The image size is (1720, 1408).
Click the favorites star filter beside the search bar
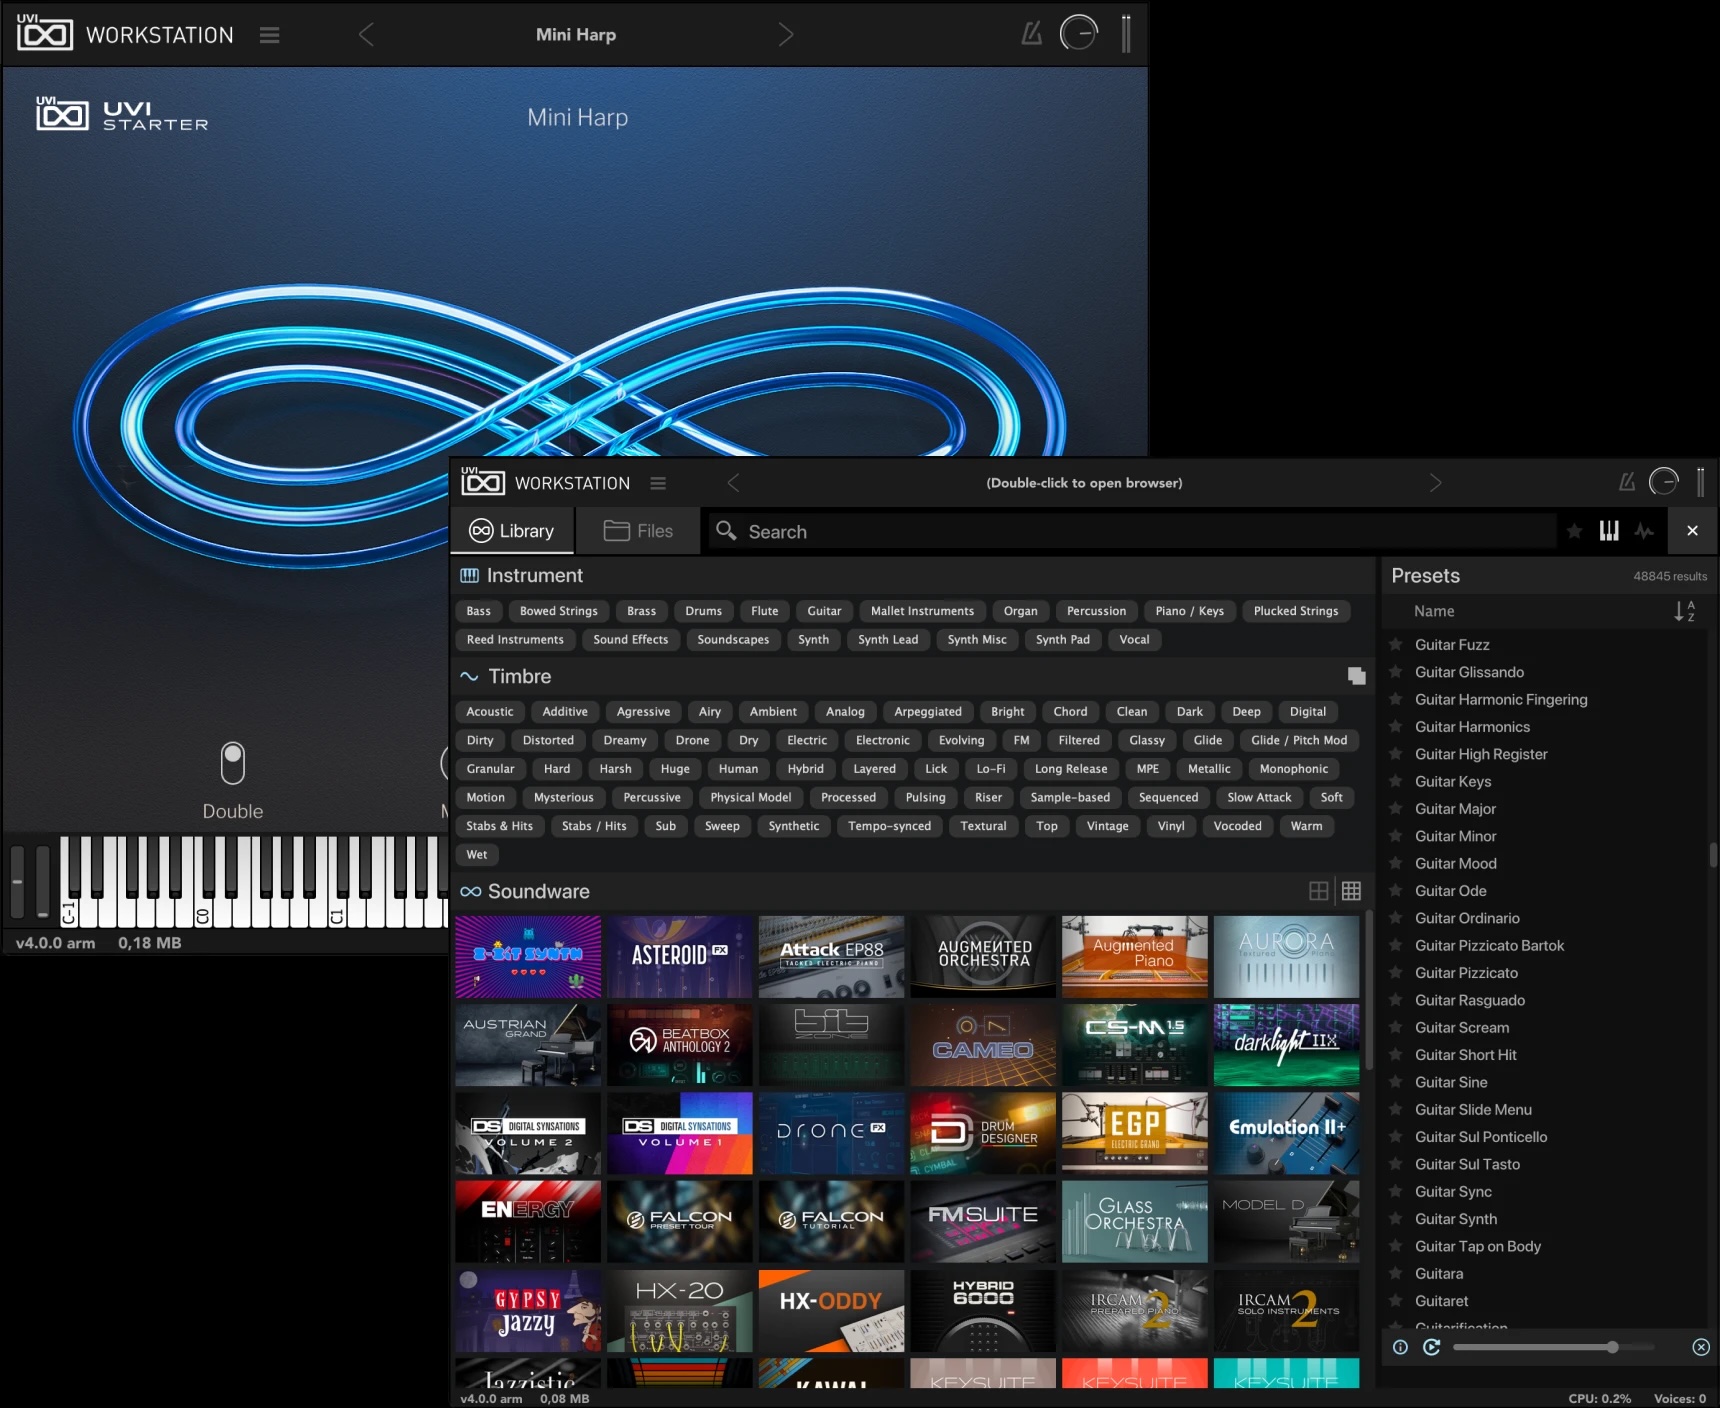coord(1573,531)
